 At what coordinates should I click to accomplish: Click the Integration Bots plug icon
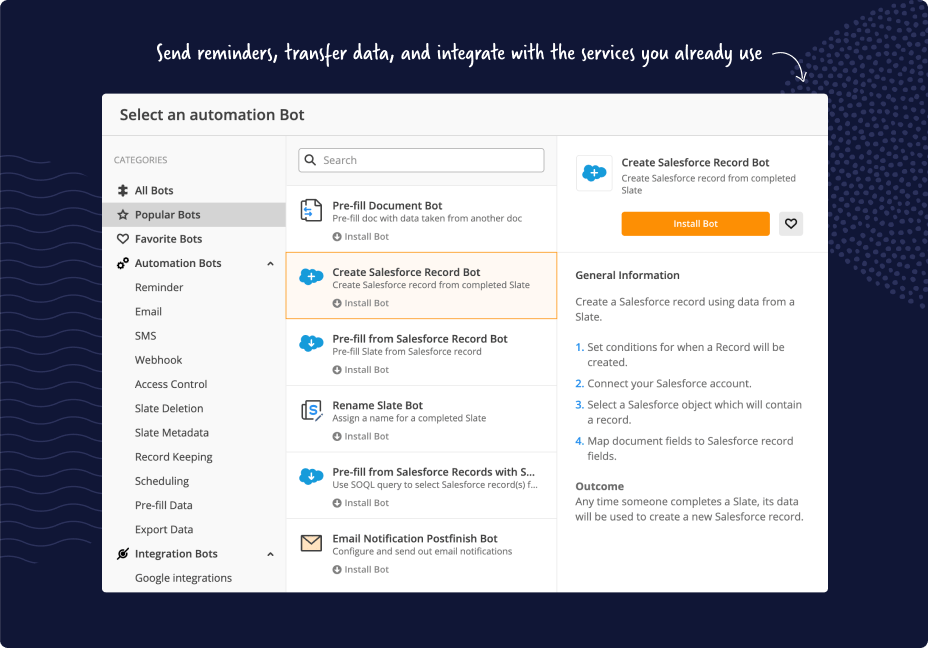click(123, 554)
